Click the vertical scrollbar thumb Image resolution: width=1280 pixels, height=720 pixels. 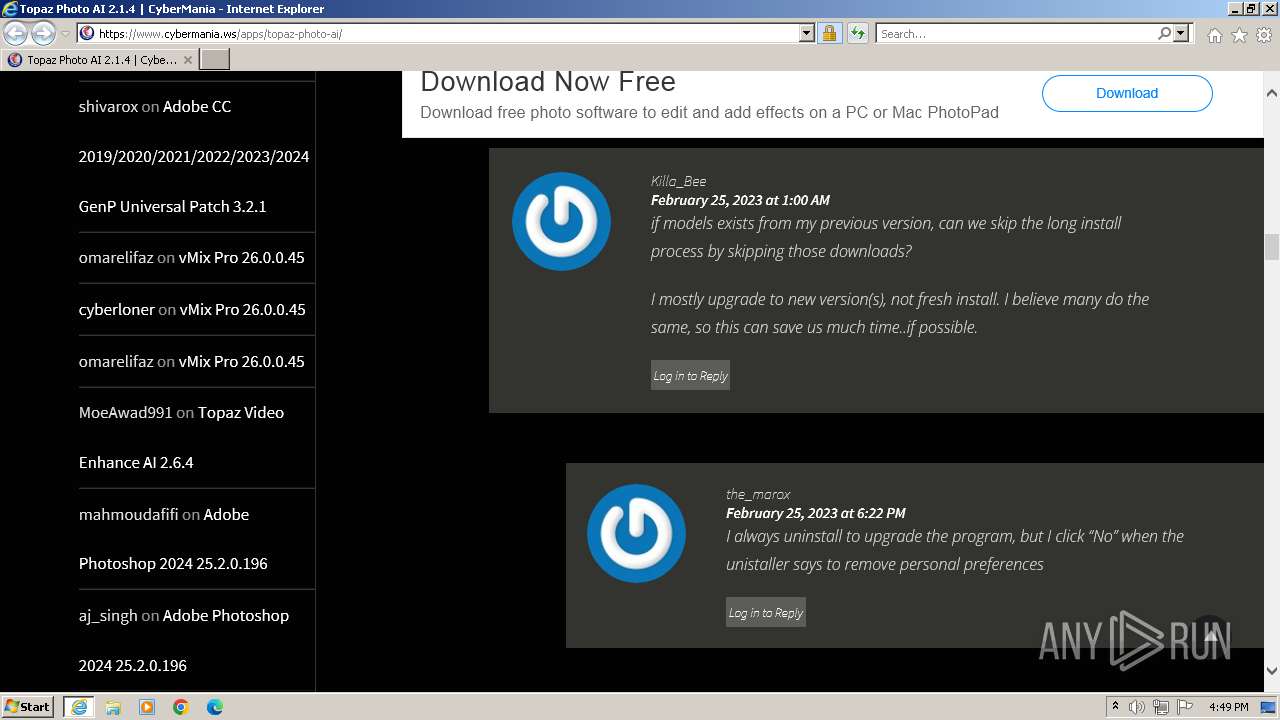[x=1272, y=246]
